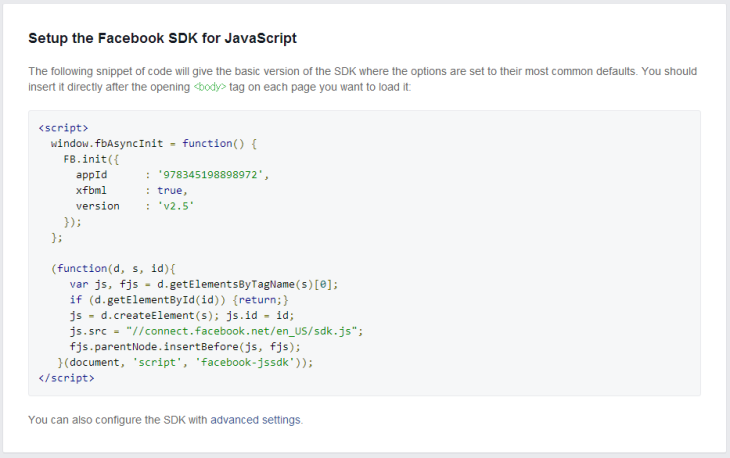Click the version 'v2.5' value
The height and width of the screenshot is (458, 730).
(176, 206)
